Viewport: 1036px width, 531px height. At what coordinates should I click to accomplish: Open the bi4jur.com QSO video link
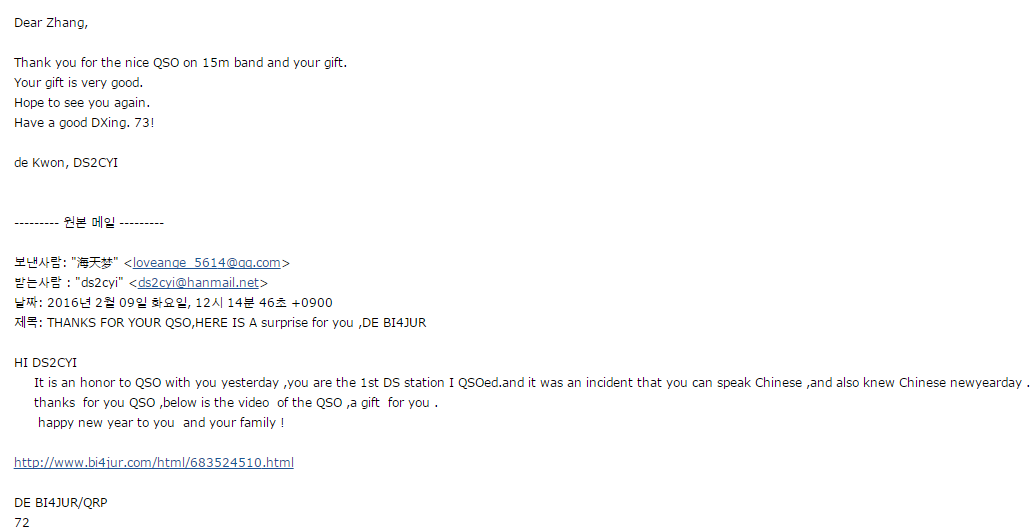(x=154, y=462)
